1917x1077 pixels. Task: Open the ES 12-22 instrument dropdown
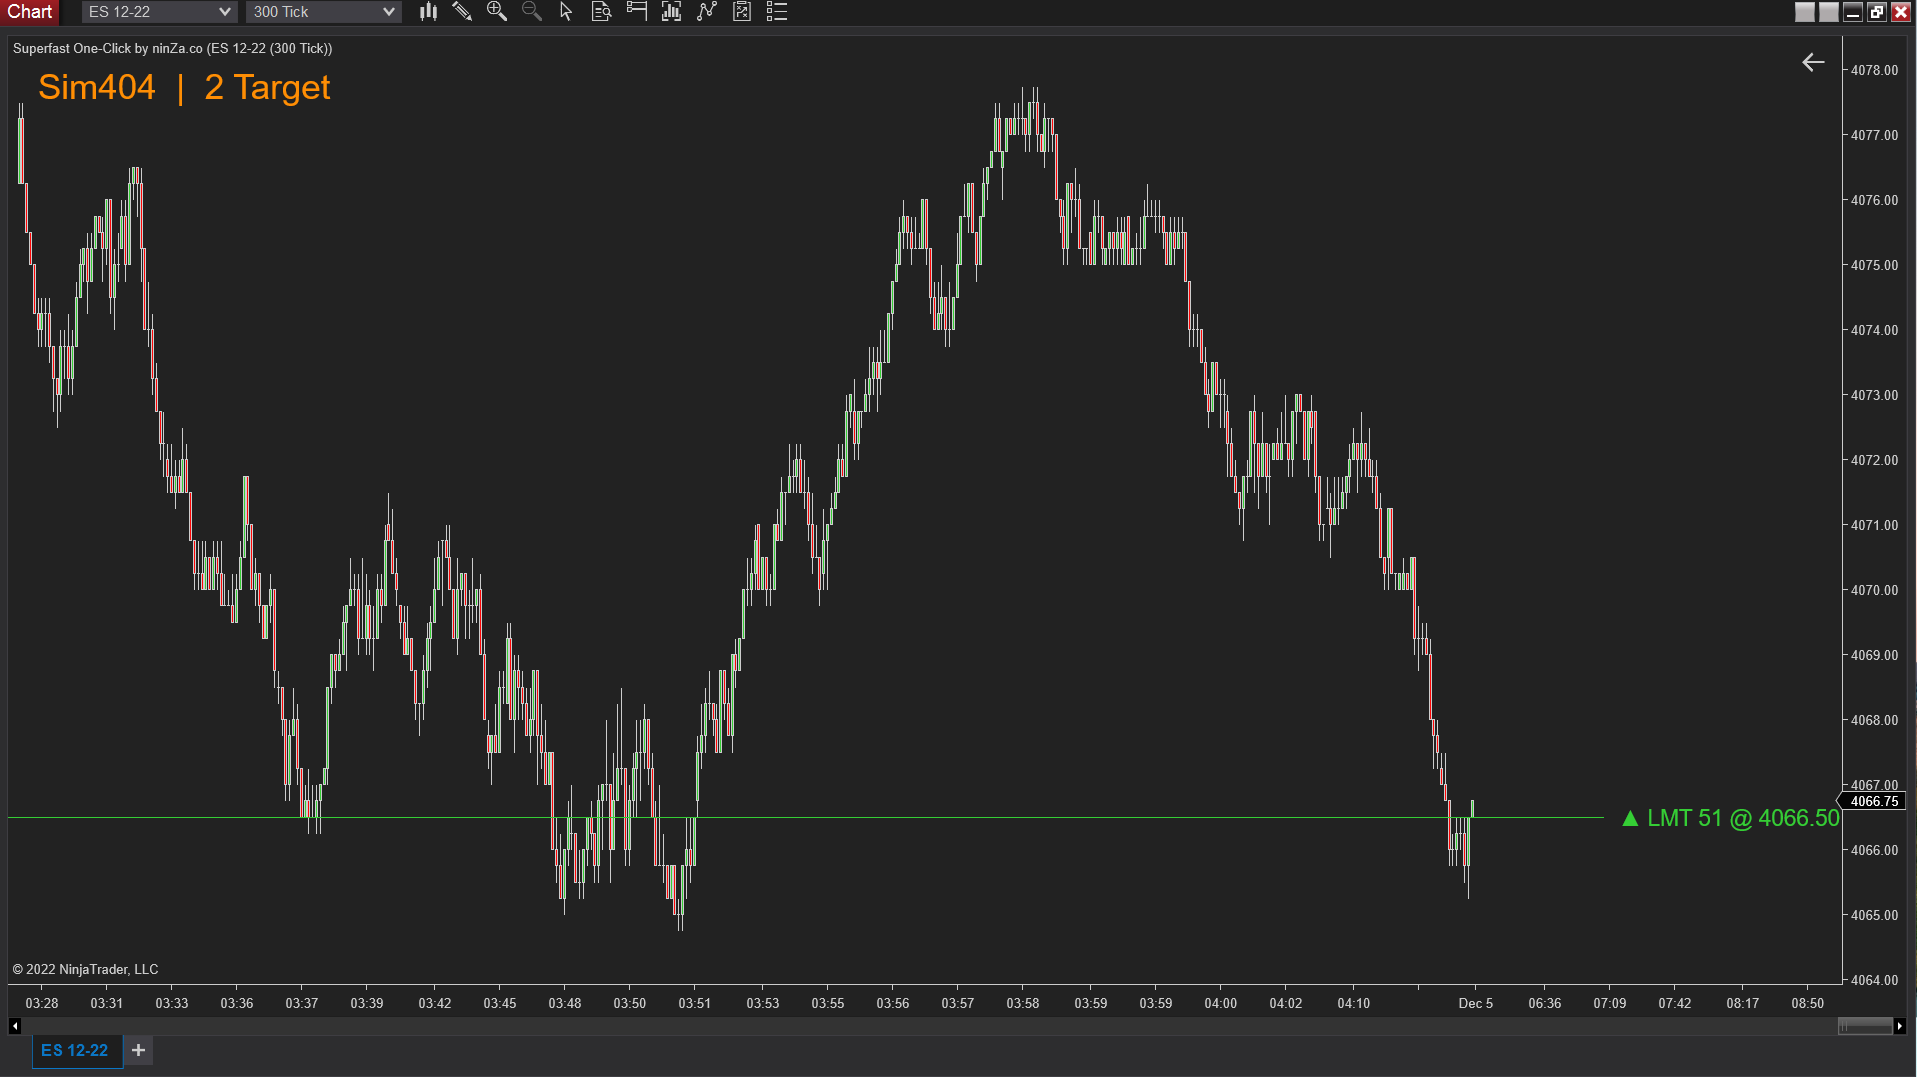[158, 12]
